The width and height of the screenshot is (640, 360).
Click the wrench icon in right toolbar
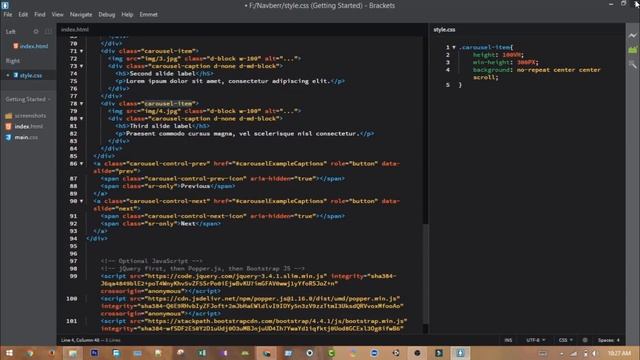point(632,64)
